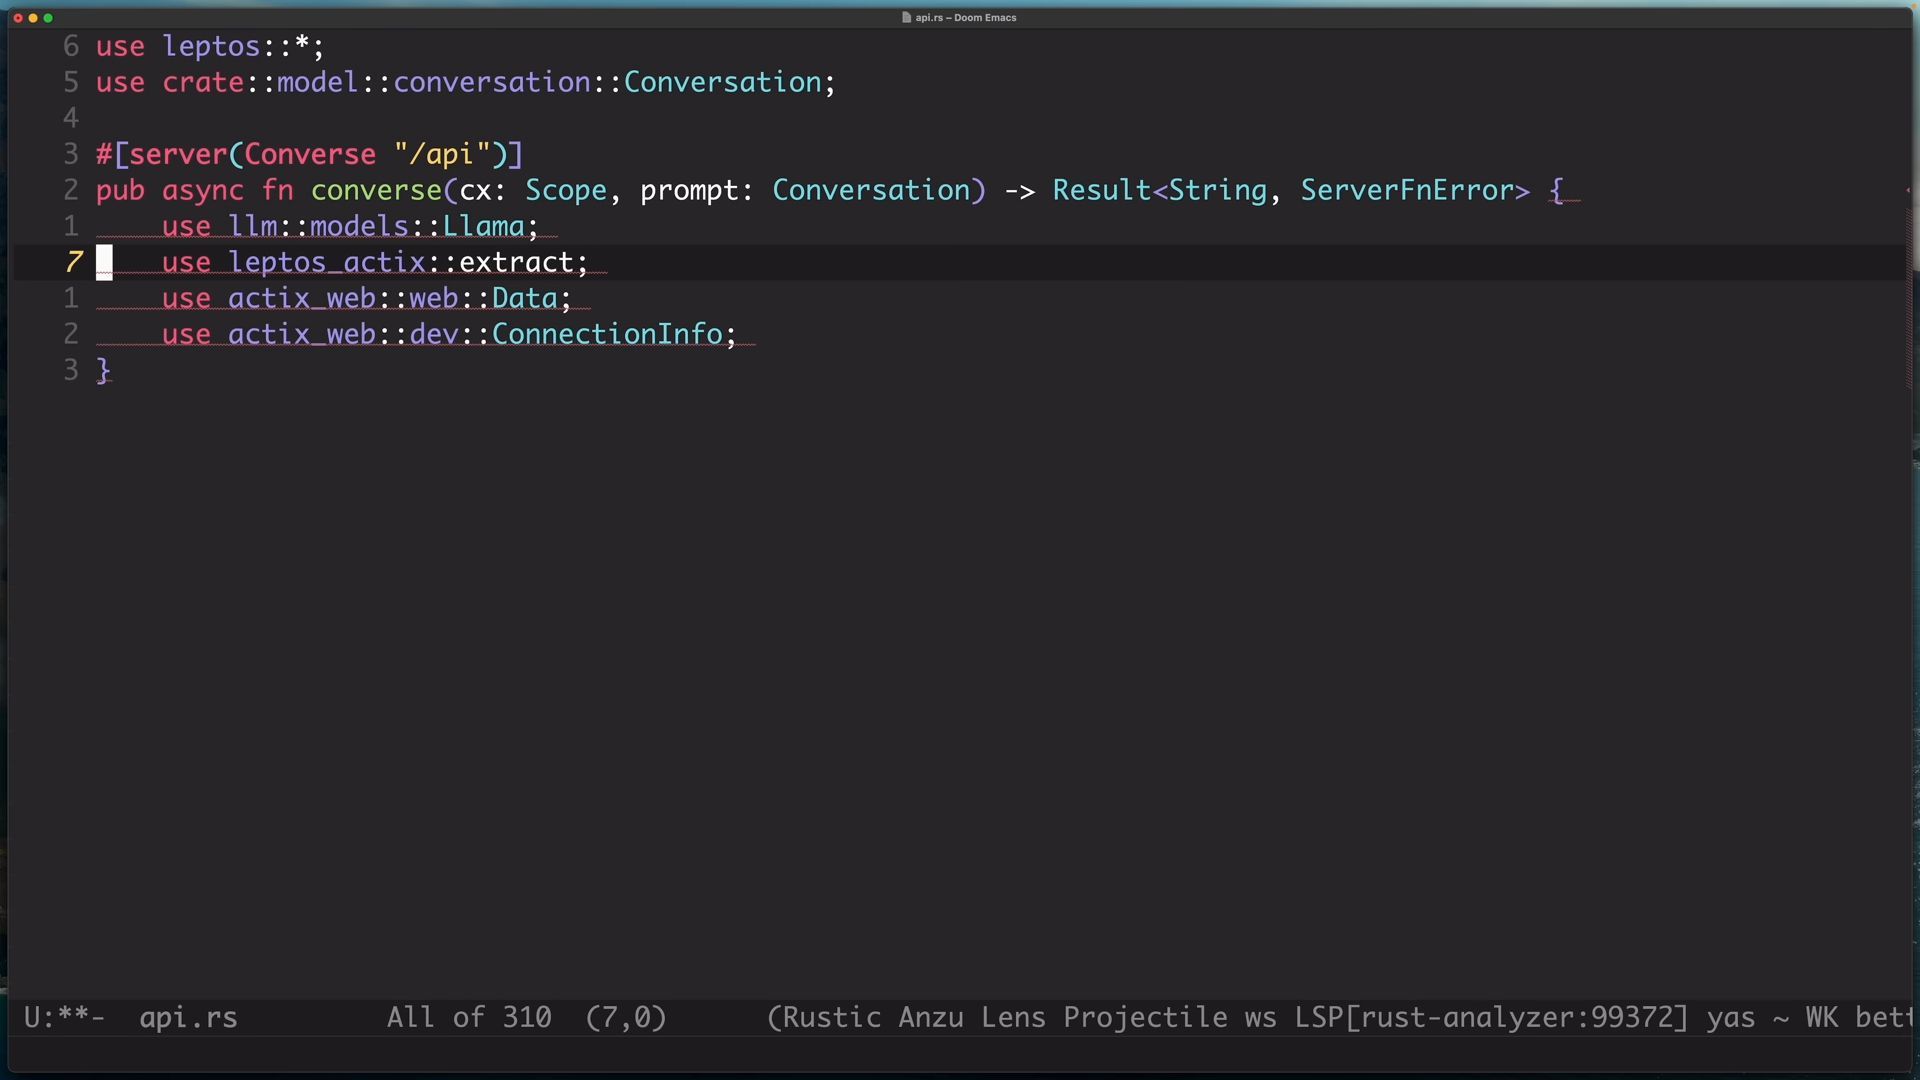
Task: Click the green maximize window button
Action: tap(48, 18)
